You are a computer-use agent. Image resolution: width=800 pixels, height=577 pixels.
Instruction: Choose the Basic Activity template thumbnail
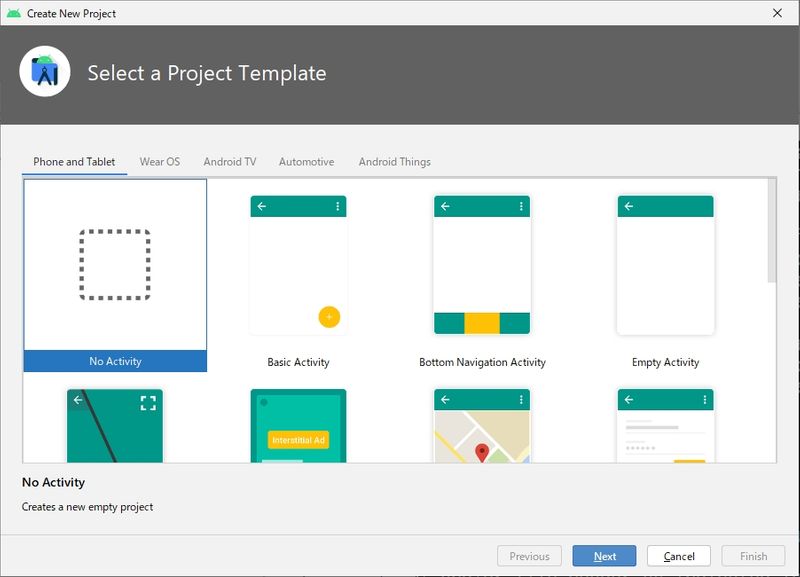click(298, 265)
